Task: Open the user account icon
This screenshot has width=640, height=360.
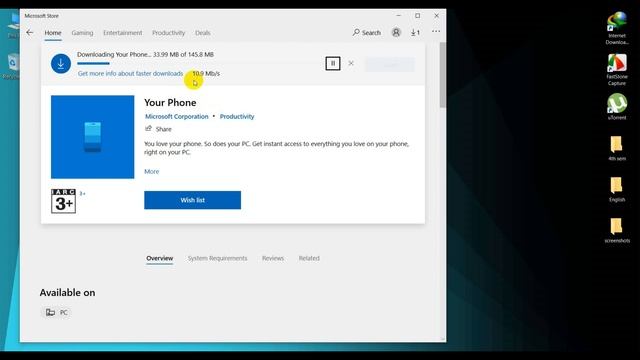Action: [x=396, y=32]
